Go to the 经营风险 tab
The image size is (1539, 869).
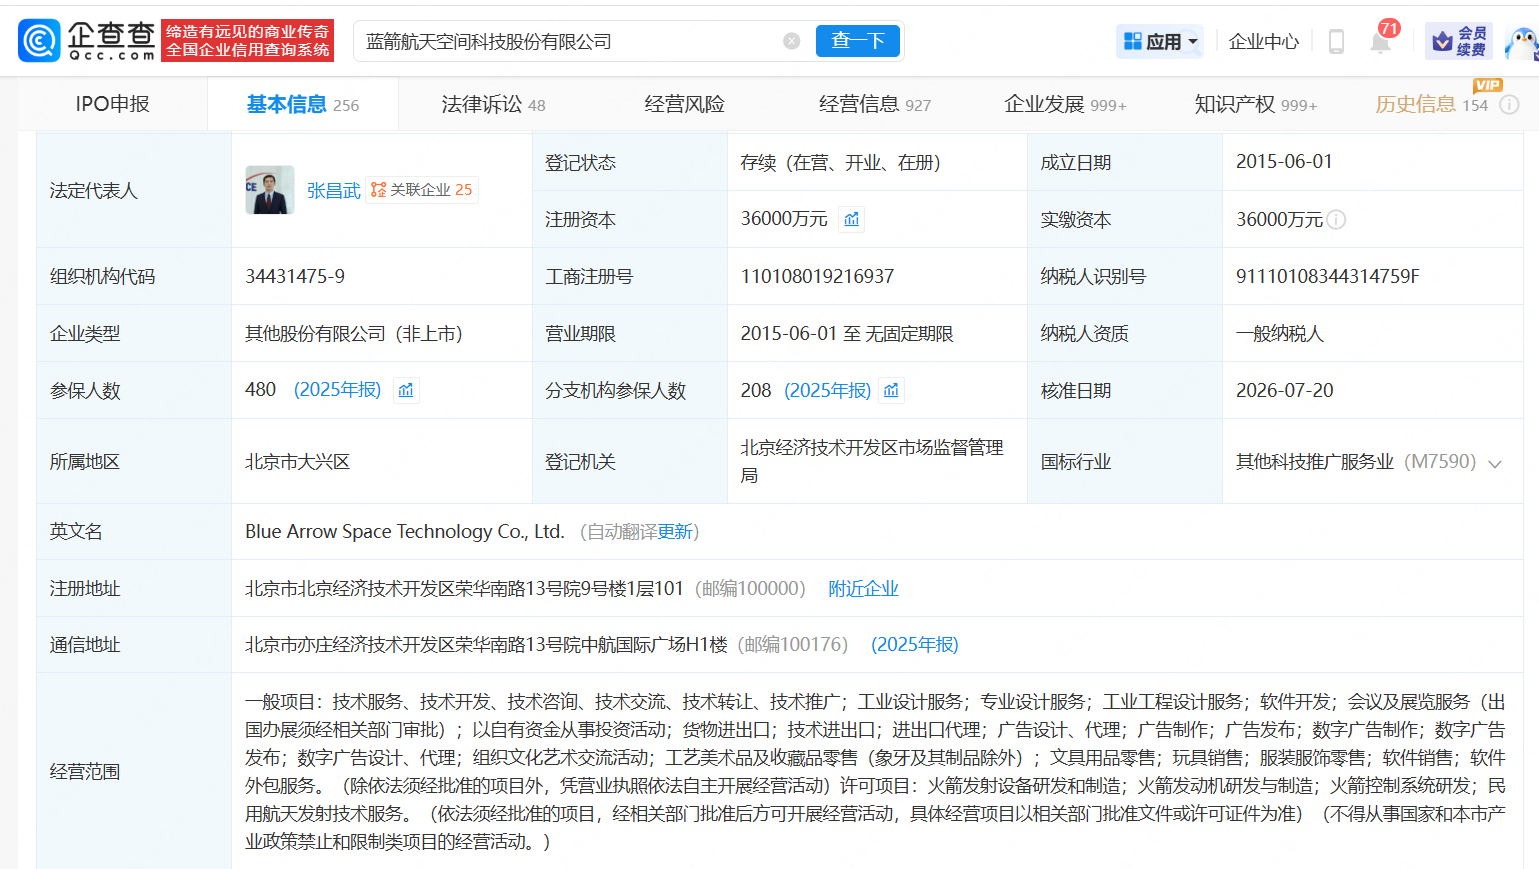tap(684, 104)
